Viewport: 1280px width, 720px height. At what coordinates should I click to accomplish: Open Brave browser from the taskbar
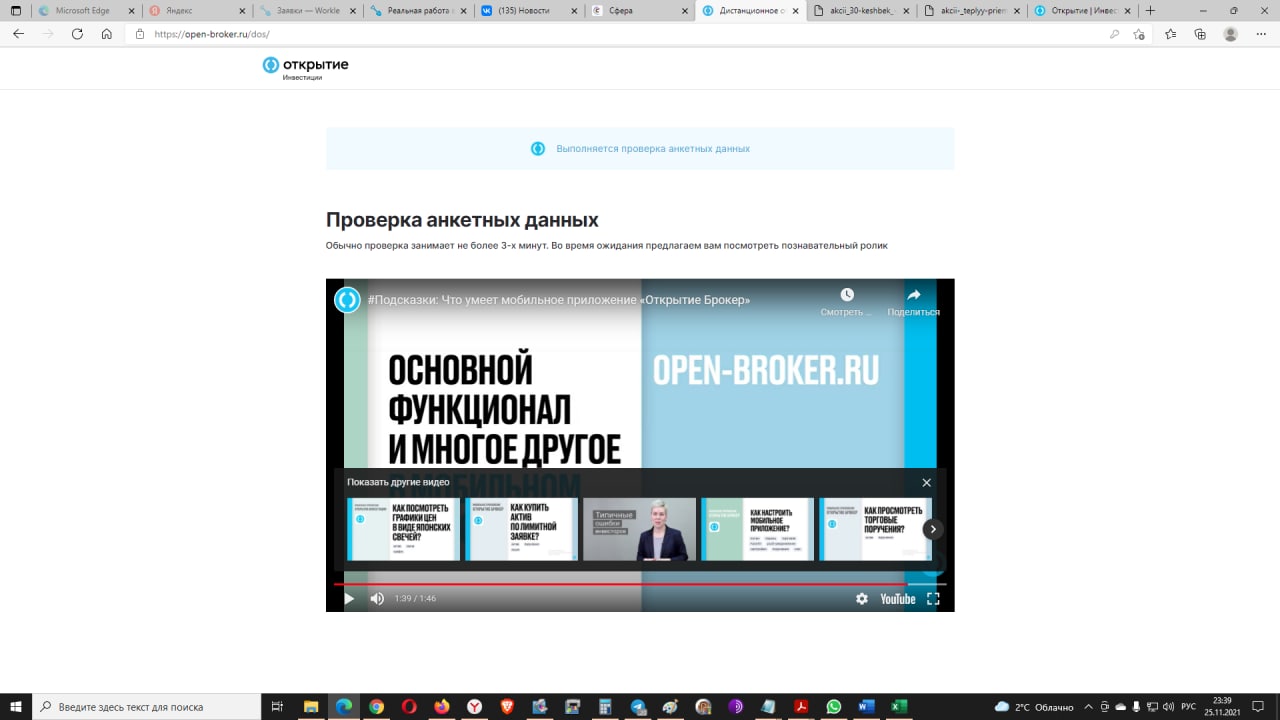507,706
